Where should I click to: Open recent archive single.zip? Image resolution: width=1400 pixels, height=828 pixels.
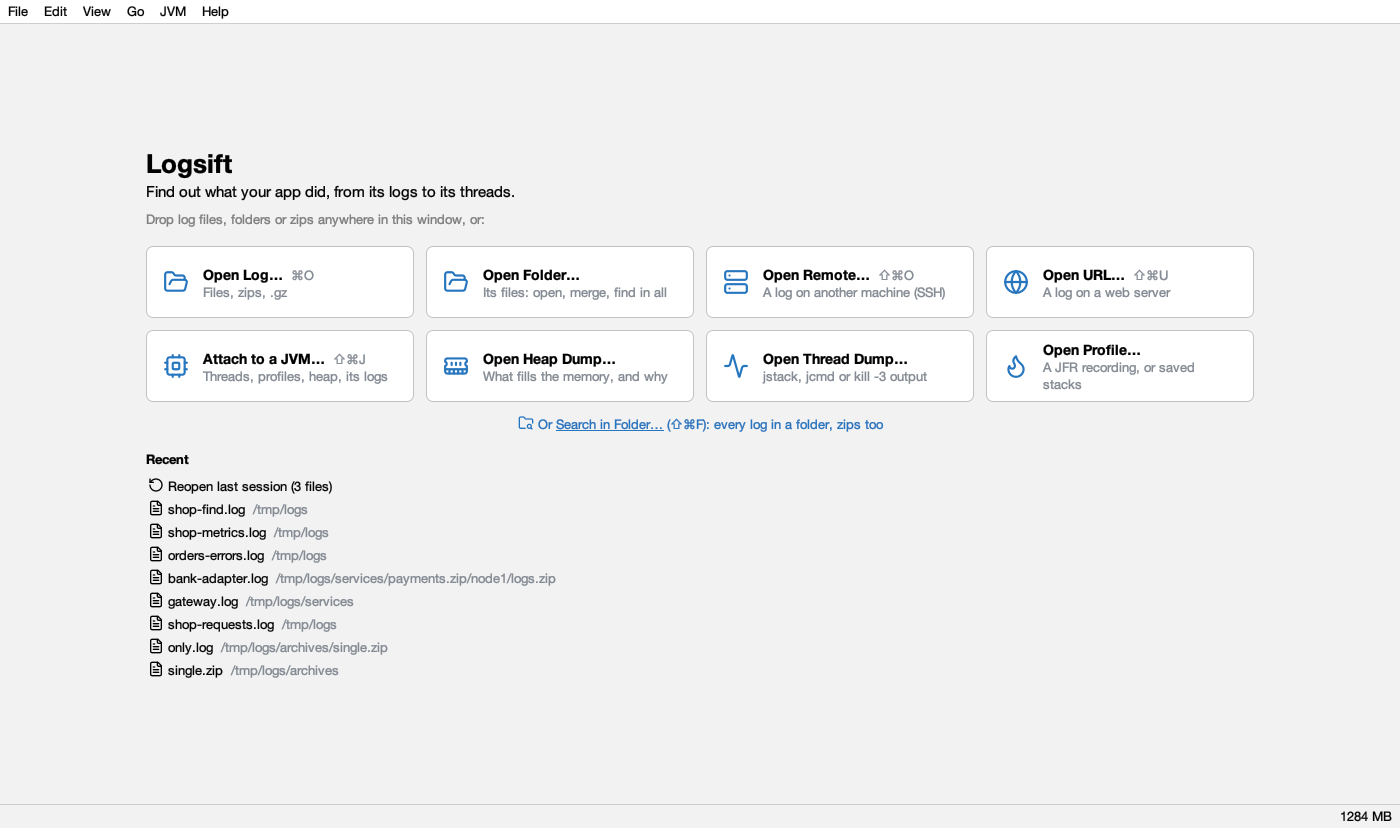[x=195, y=670]
